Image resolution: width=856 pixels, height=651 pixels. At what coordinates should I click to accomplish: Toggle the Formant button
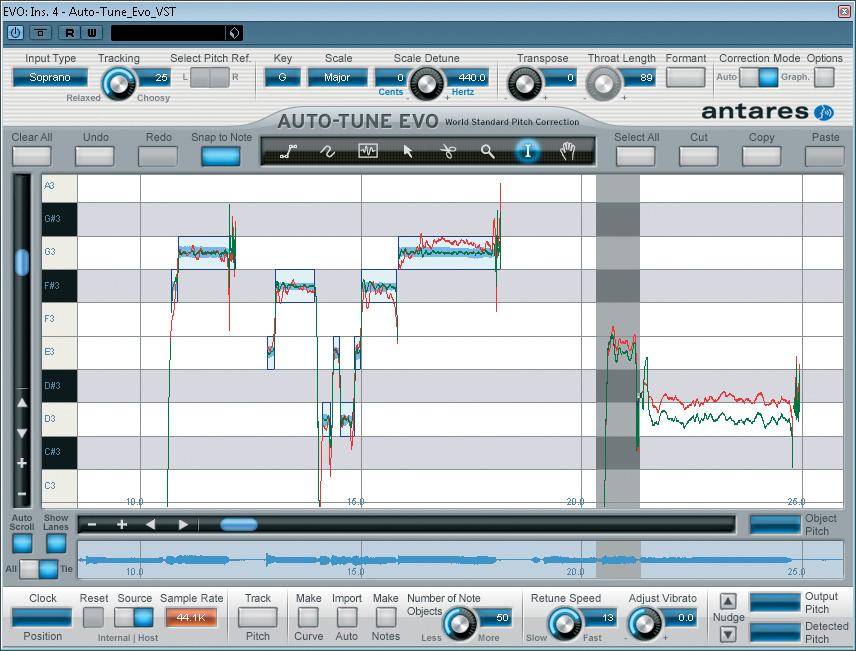pos(686,78)
